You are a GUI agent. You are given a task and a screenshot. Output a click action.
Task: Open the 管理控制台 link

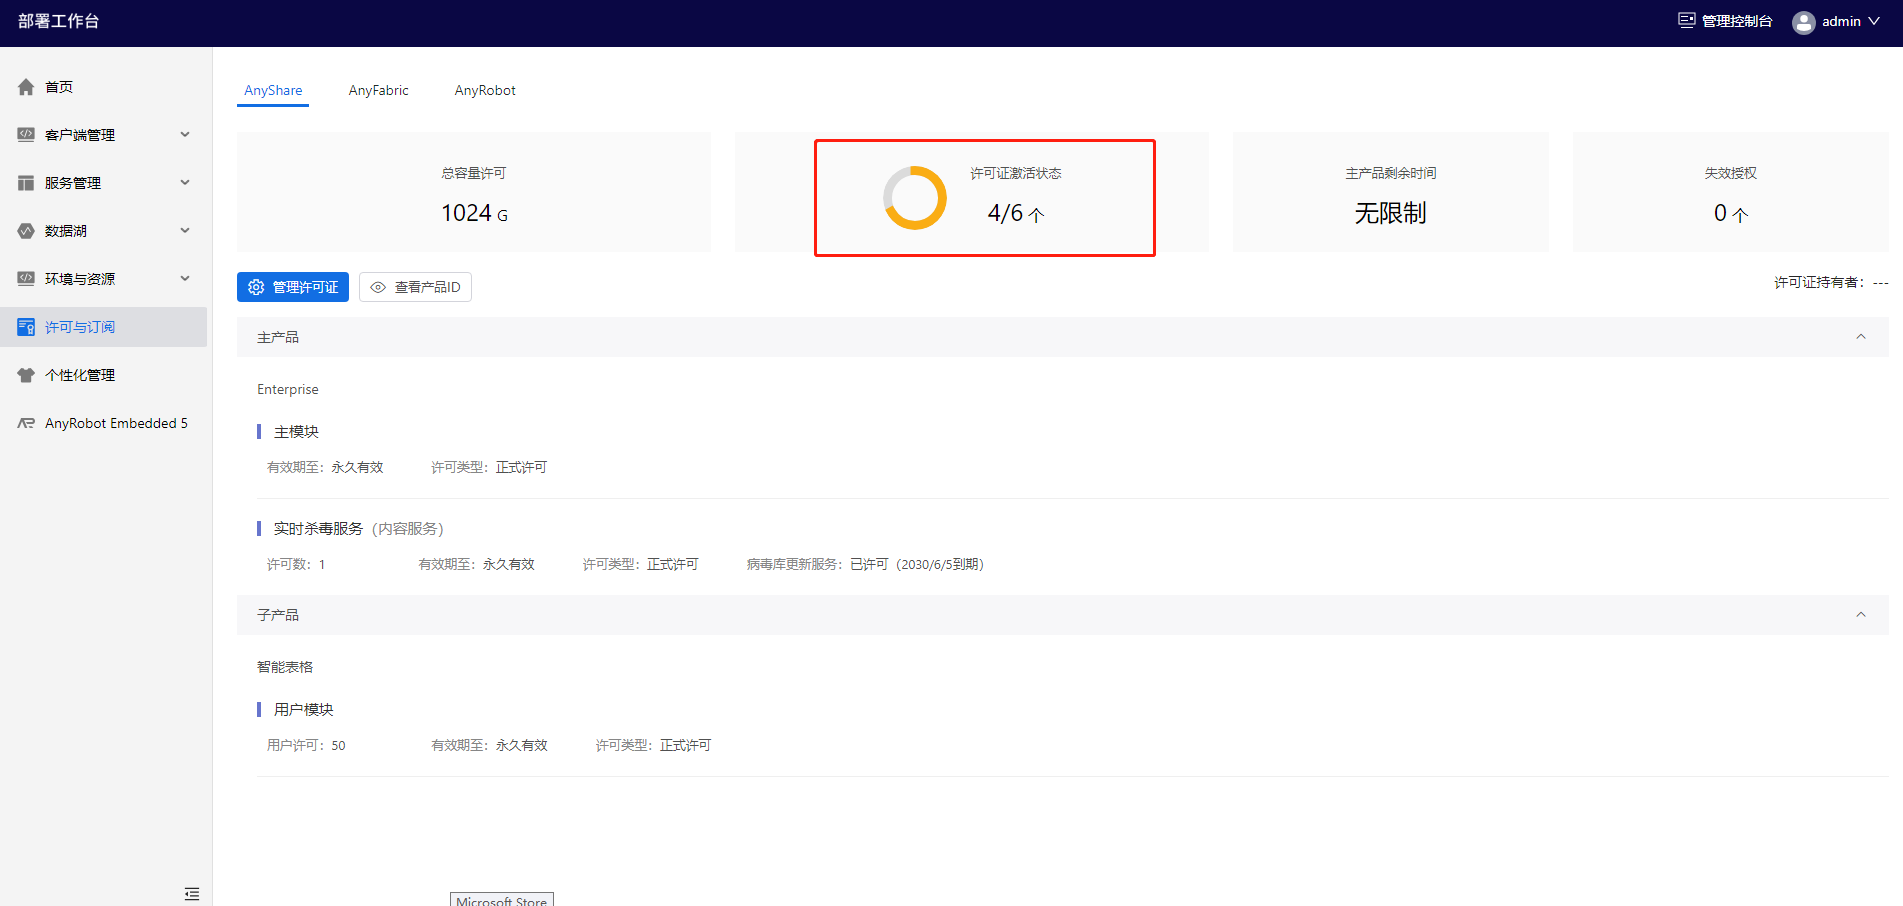click(1725, 21)
